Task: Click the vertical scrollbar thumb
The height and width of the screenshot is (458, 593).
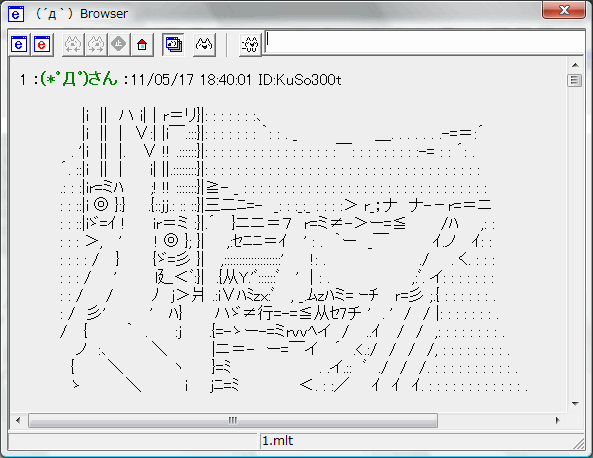Action: (575, 80)
